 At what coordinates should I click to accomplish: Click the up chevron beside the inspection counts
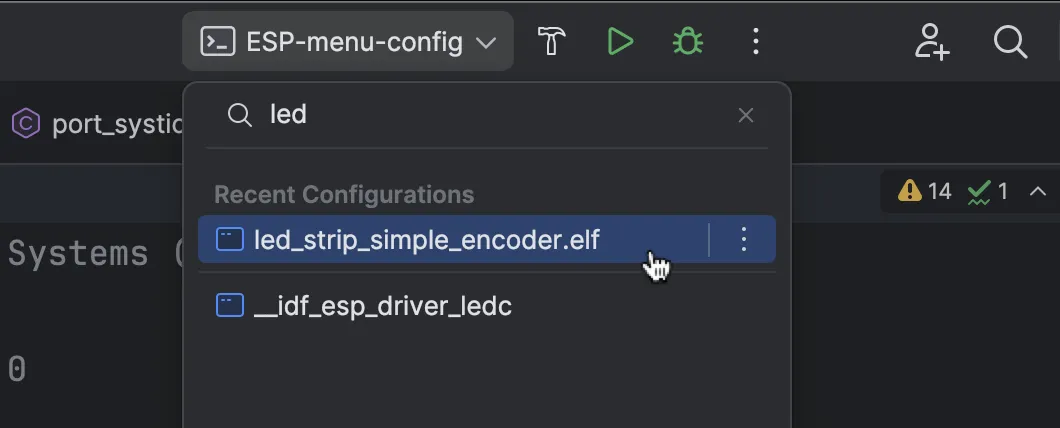[x=1038, y=190]
